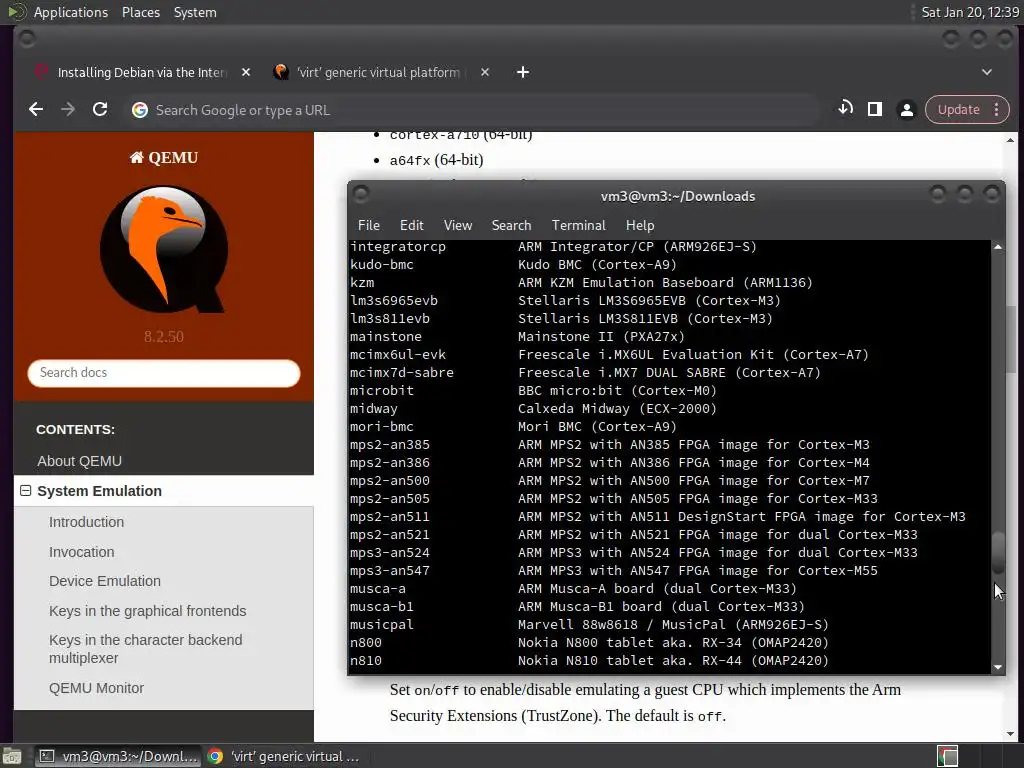Click the 'microbit' entry in the terminal
The height and width of the screenshot is (768, 1024).
pos(381,391)
